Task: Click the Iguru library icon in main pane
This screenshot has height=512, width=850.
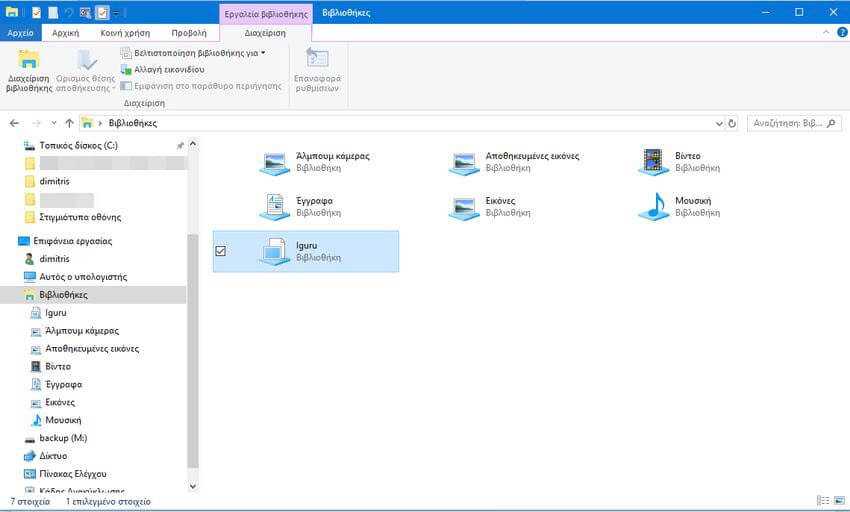Action: [274, 252]
